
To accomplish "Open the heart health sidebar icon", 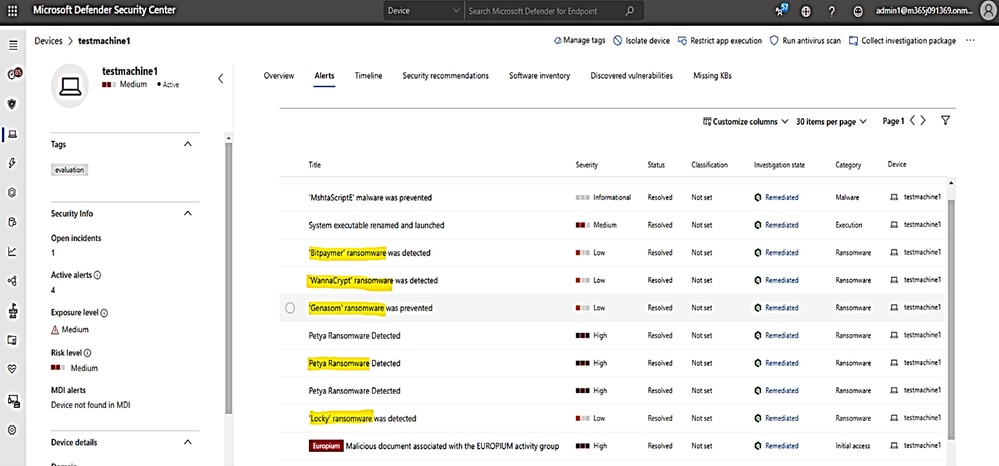I will [12, 368].
